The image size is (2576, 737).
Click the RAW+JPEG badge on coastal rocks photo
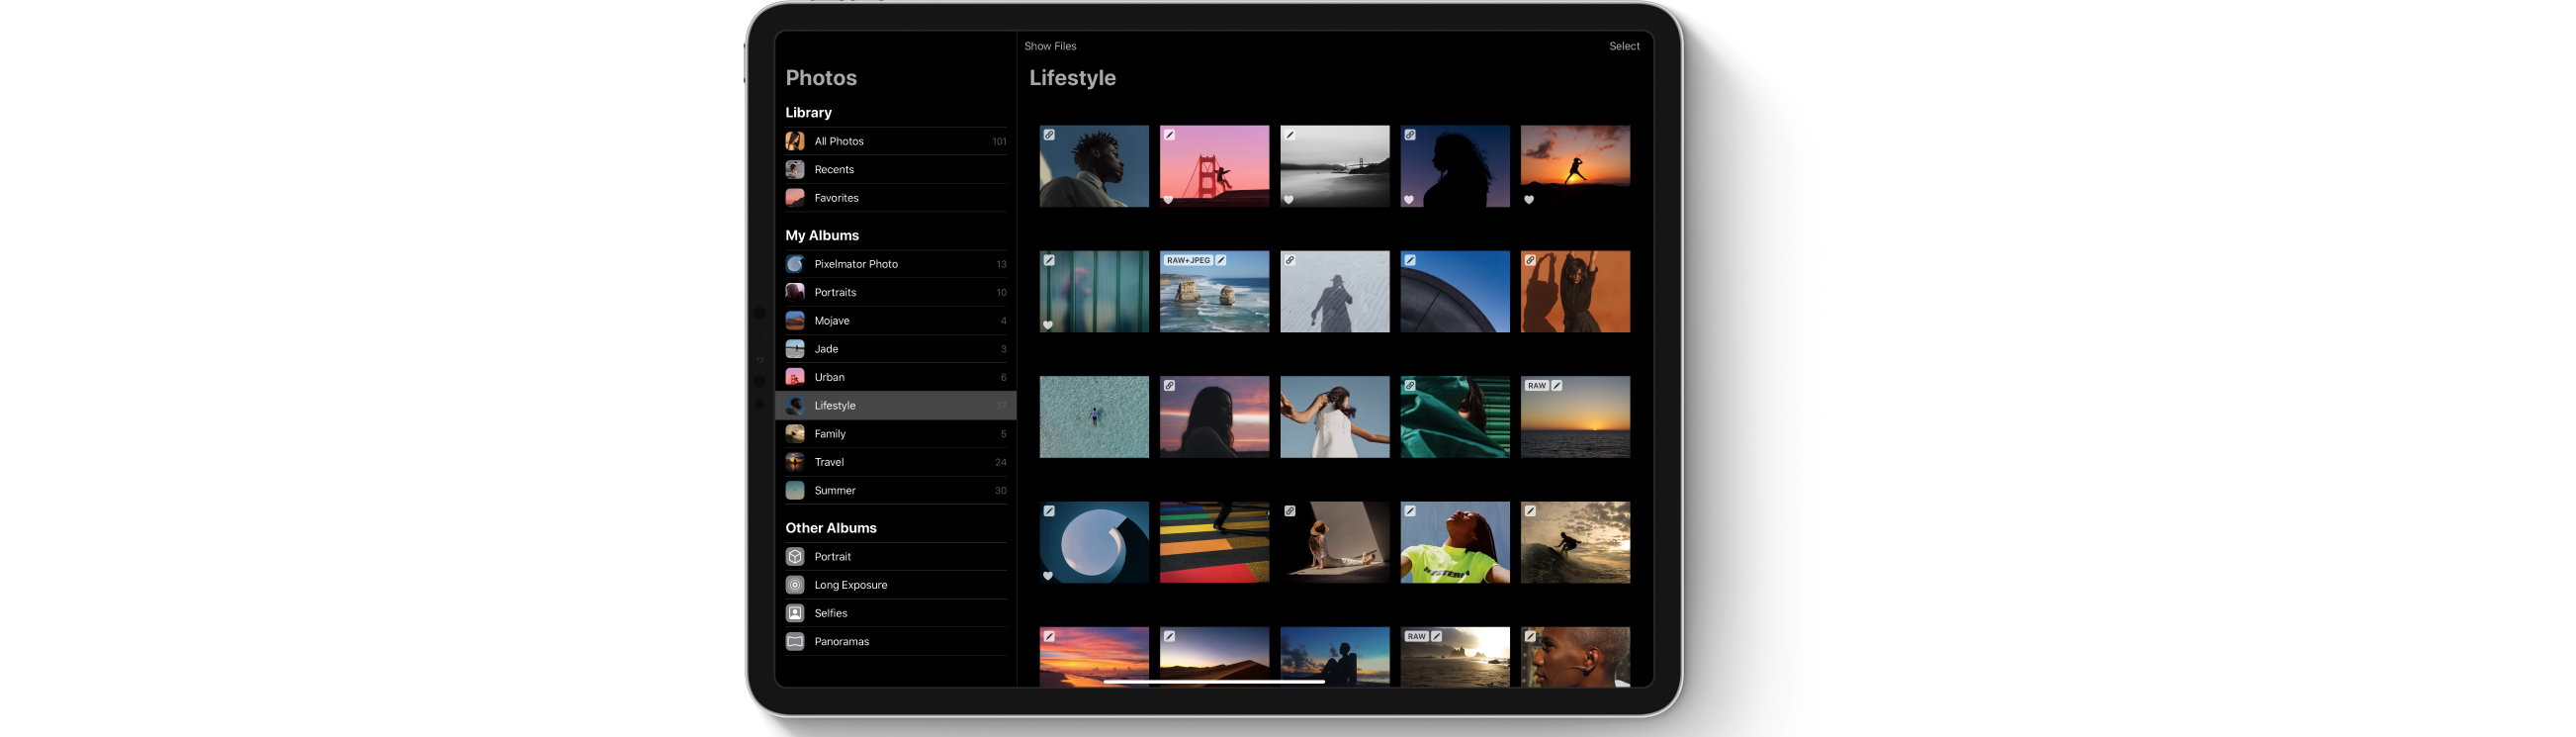[1187, 260]
